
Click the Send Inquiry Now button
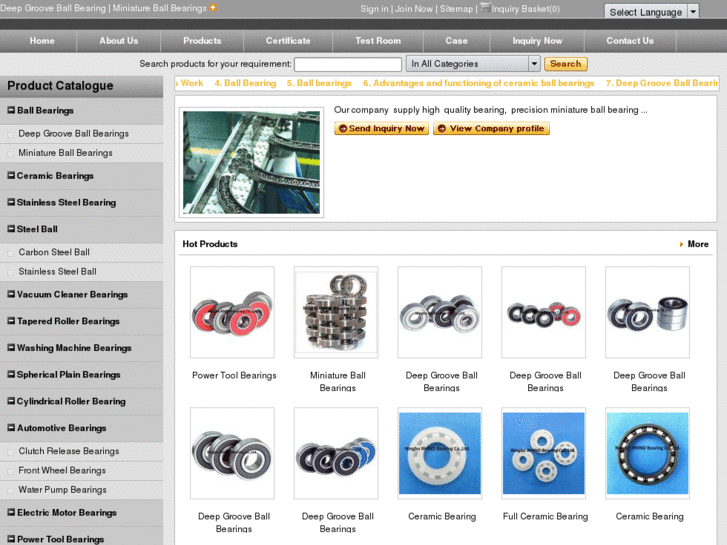381,129
